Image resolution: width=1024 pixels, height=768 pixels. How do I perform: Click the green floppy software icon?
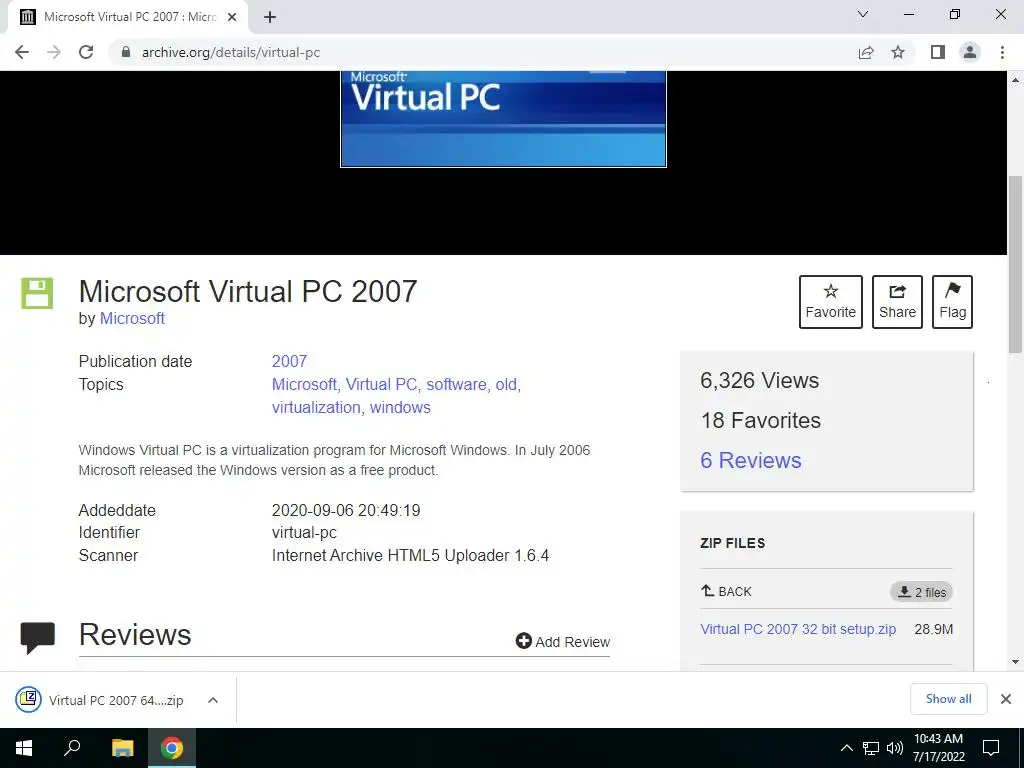point(37,293)
